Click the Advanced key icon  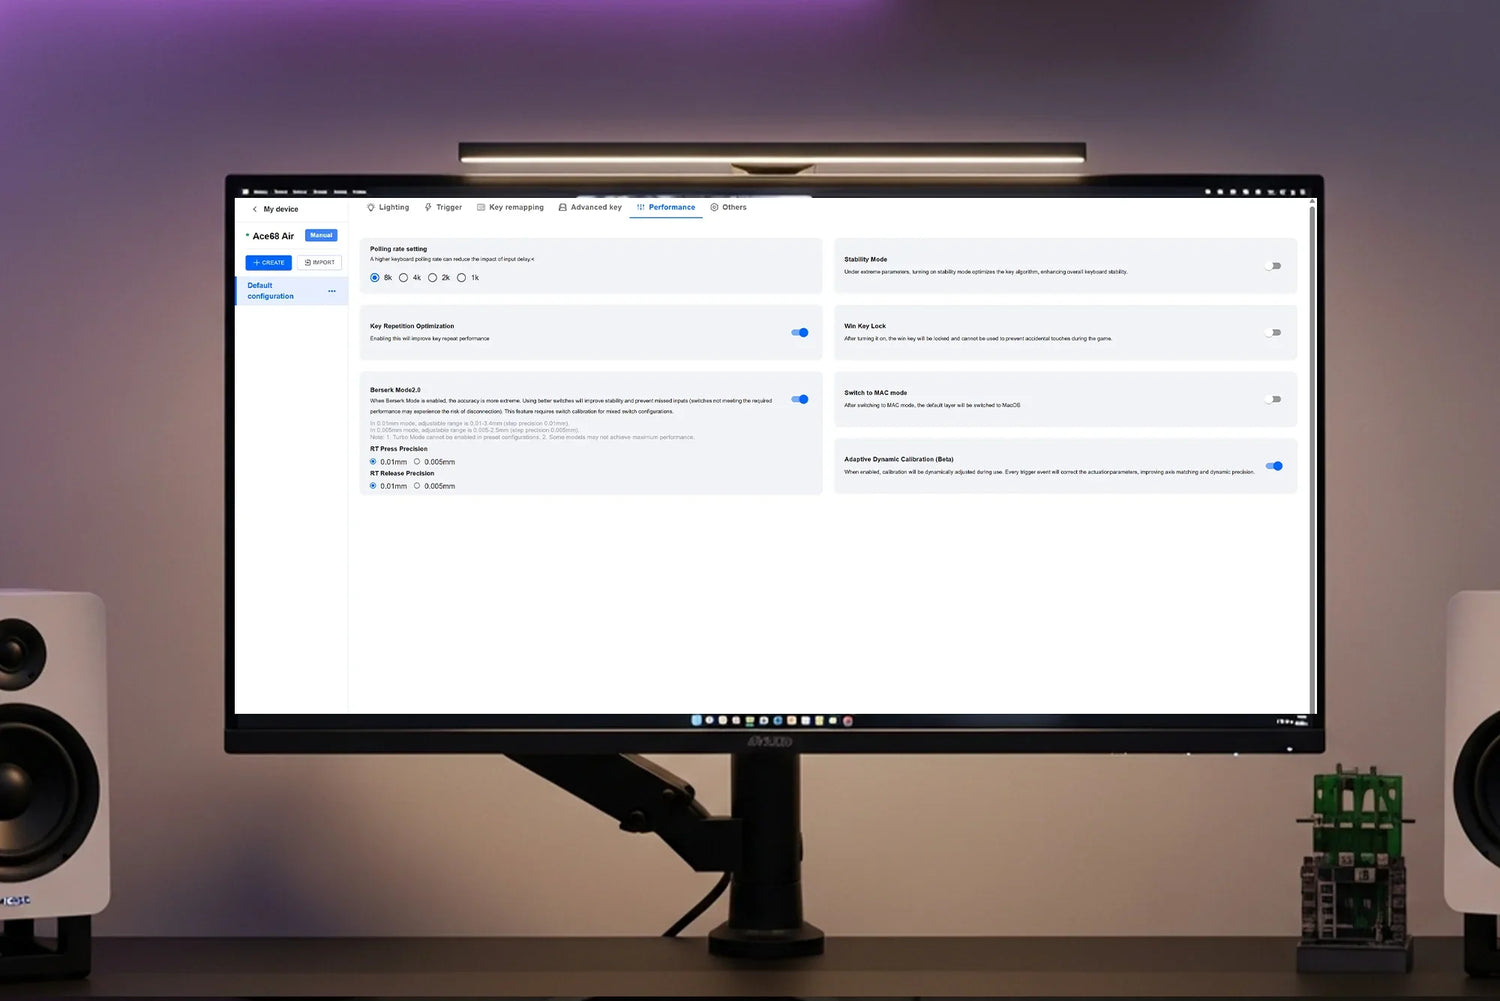point(563,207)
